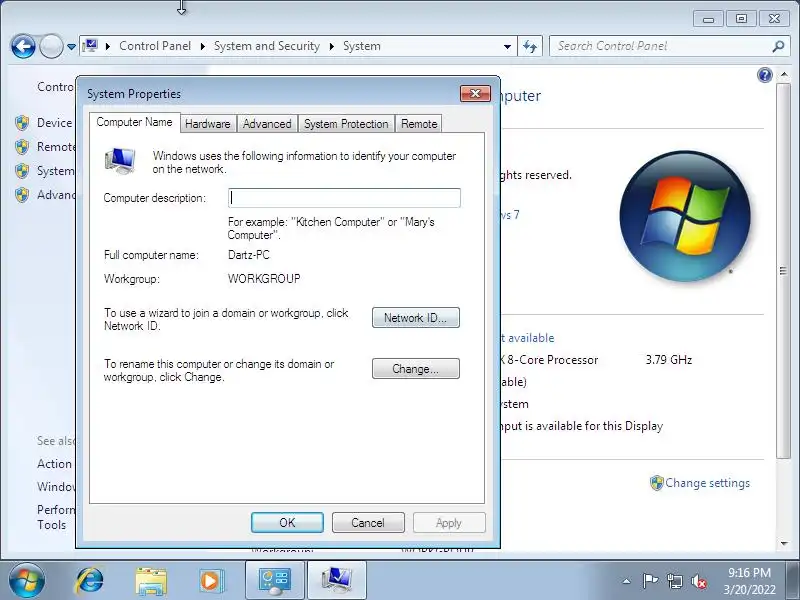Open the Remote tab
Viewport: 800px width, 600px height.
click(419, 124)
